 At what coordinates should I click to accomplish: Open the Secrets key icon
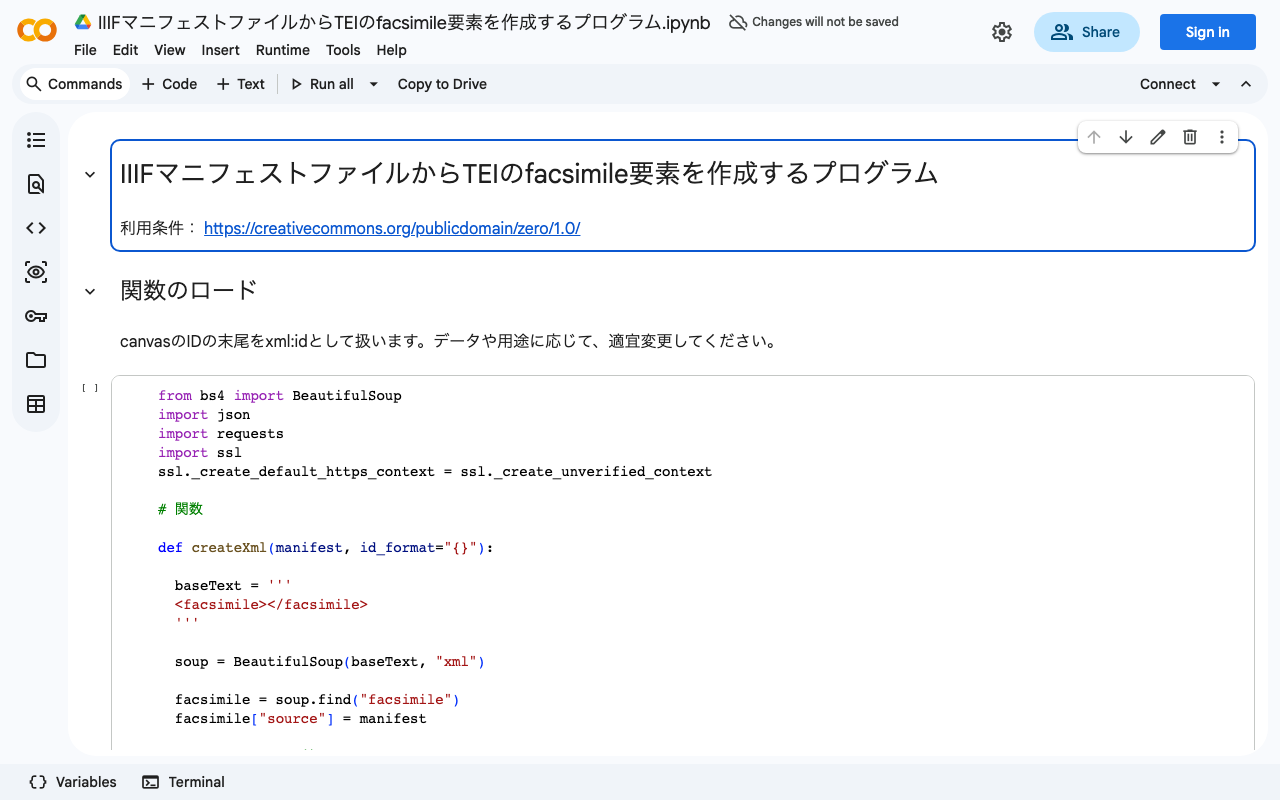click(x=36, y=316)
